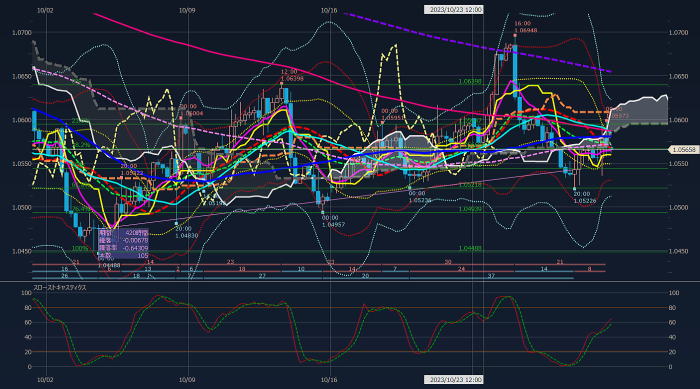Click 1.0550 on the right price axis
The image size is (700, 389).
point(679,164)
